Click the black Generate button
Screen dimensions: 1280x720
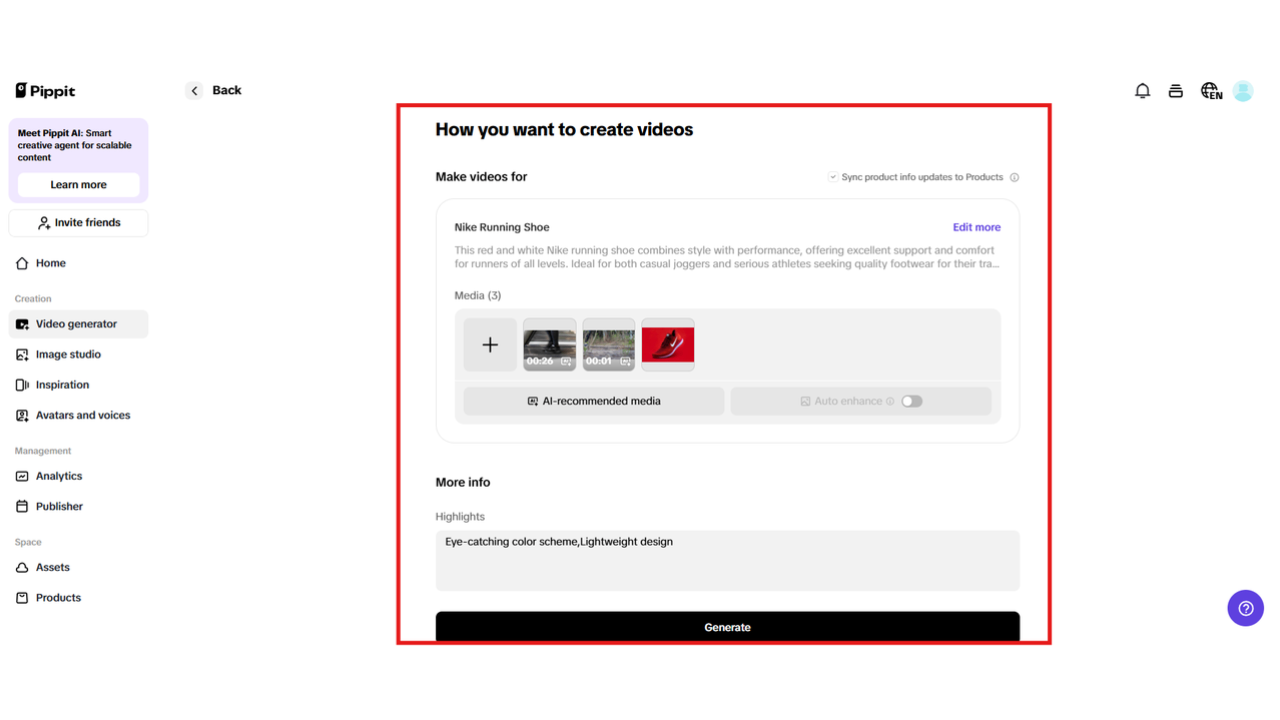pos(727,627)
